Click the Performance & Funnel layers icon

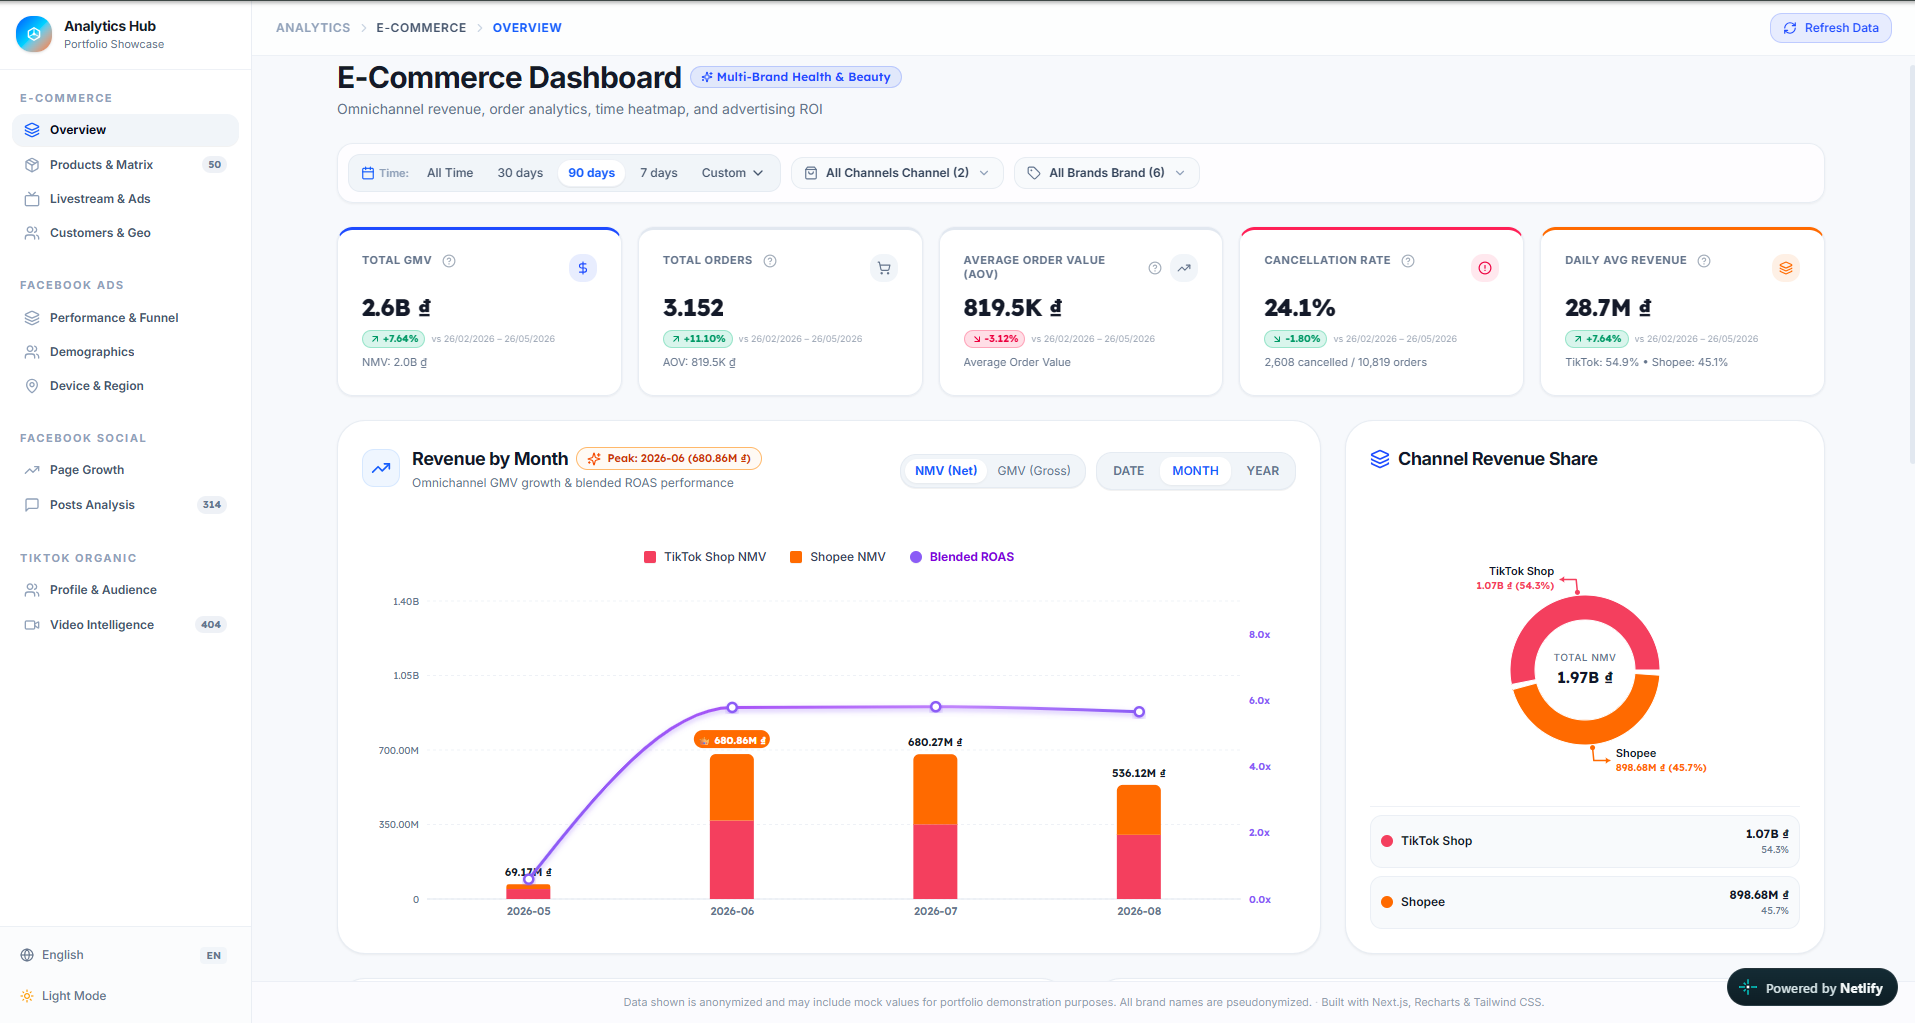[x=32, y=318]
